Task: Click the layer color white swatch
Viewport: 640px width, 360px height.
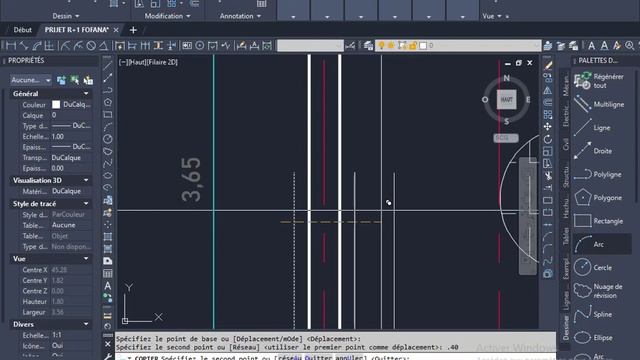Action: point(423,46)
